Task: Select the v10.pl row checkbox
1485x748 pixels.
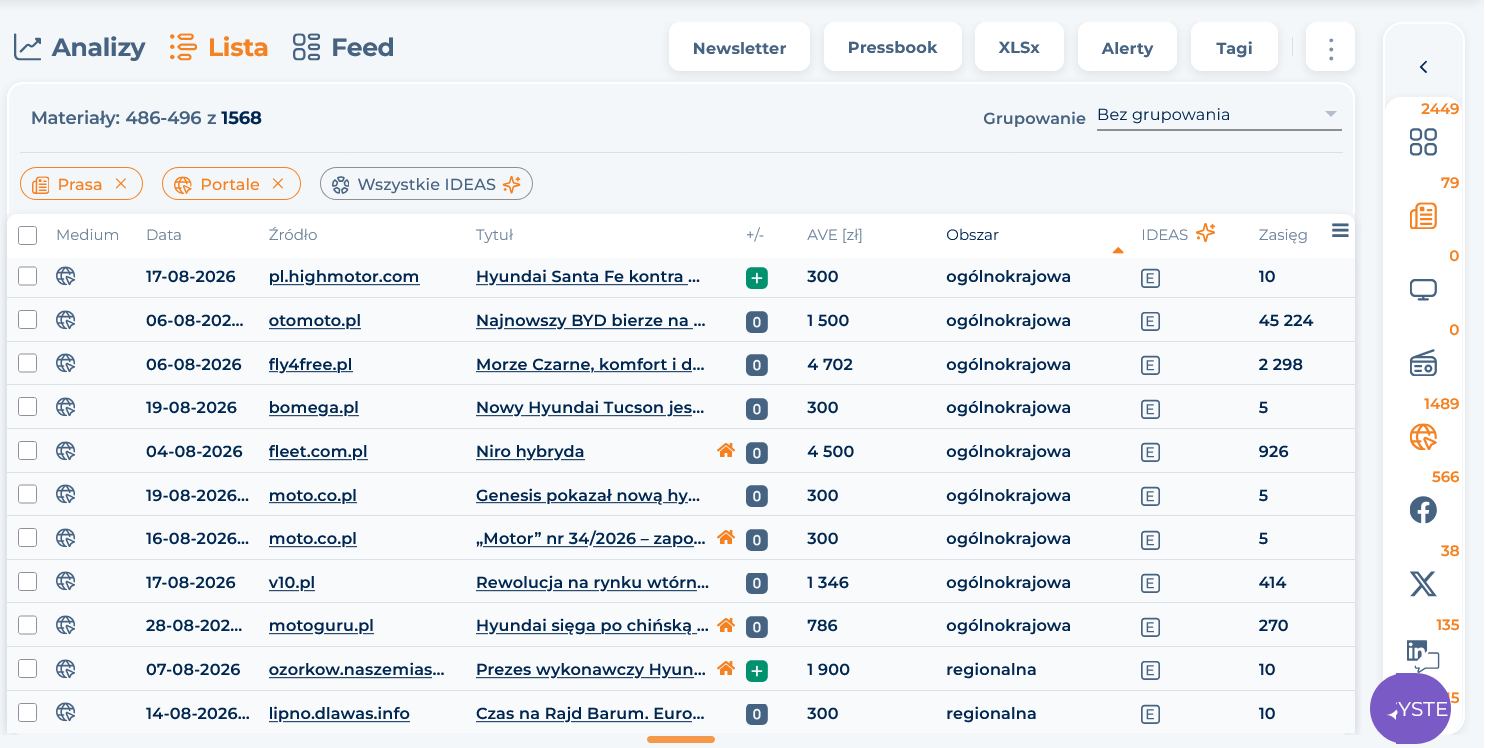Action: 27,581
